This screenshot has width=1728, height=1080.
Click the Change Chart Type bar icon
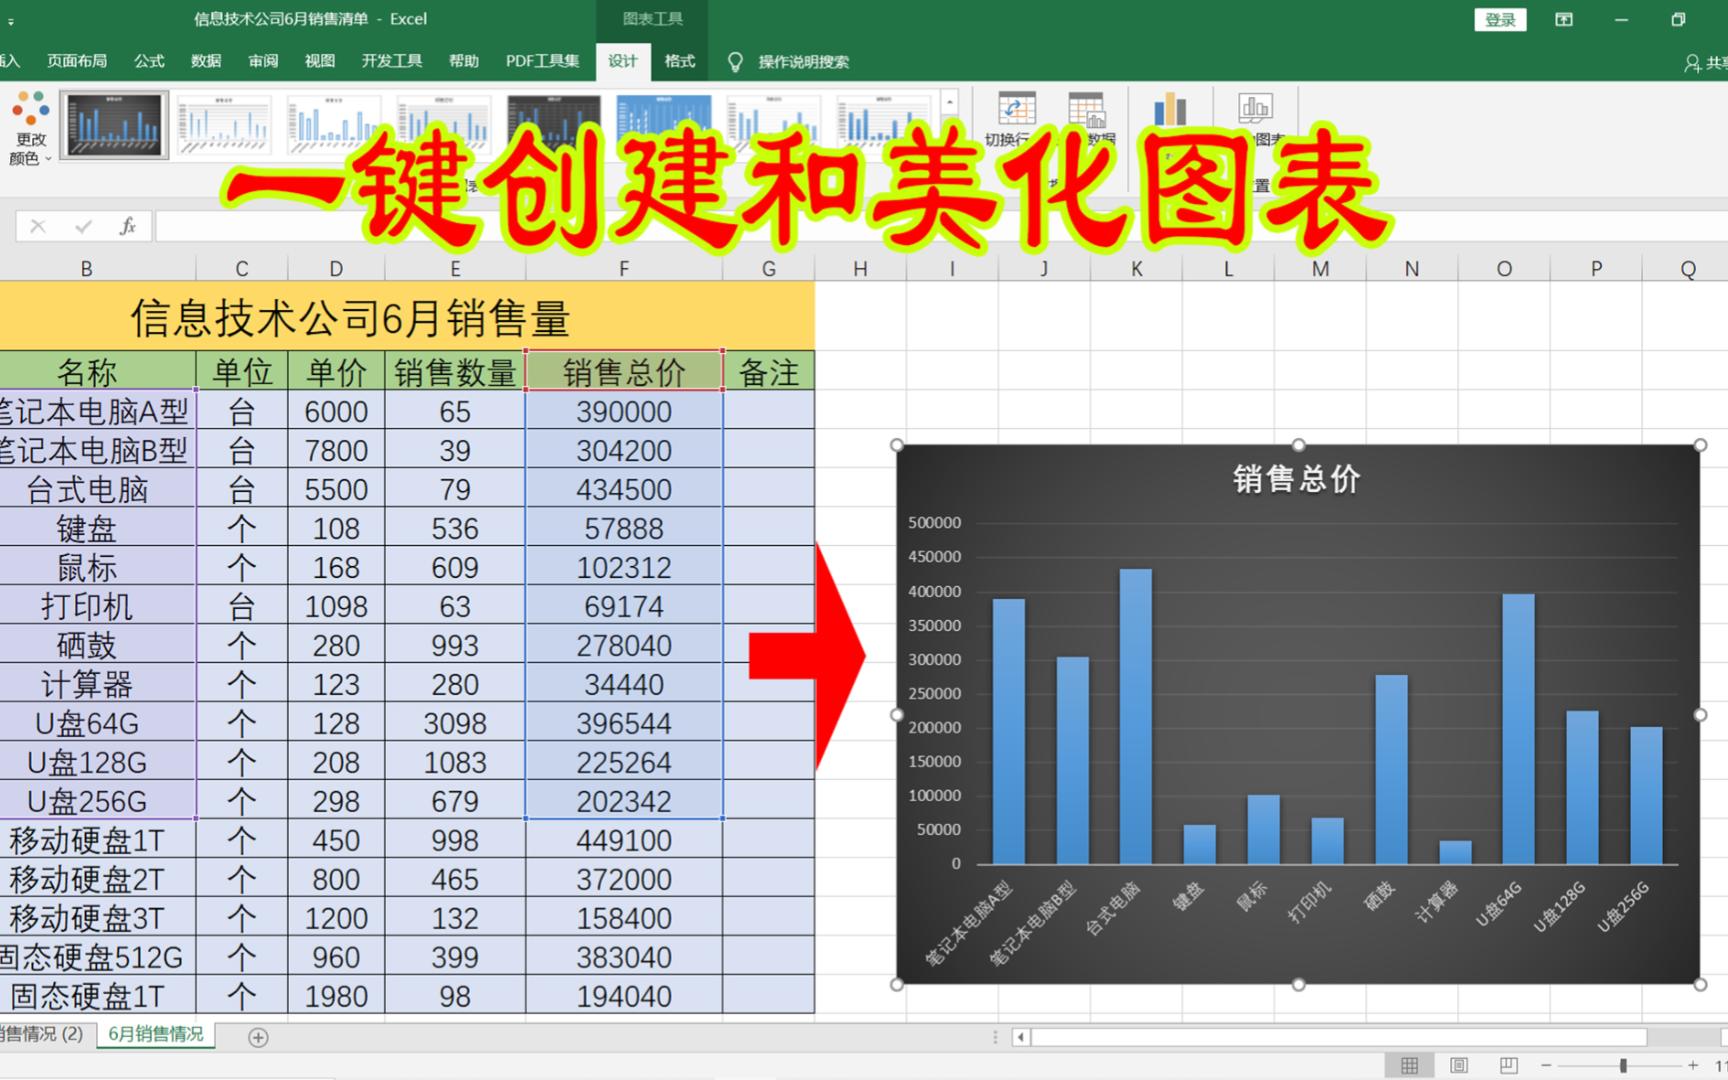1170,108
